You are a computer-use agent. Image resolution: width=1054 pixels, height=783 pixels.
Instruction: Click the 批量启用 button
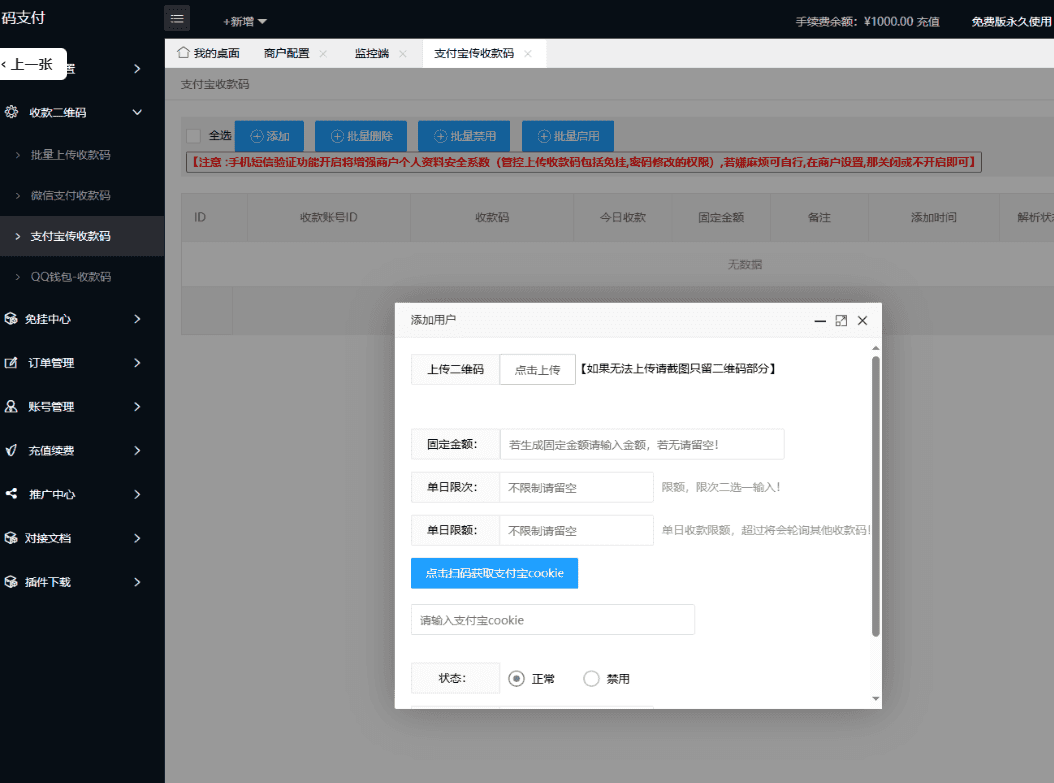567,136
